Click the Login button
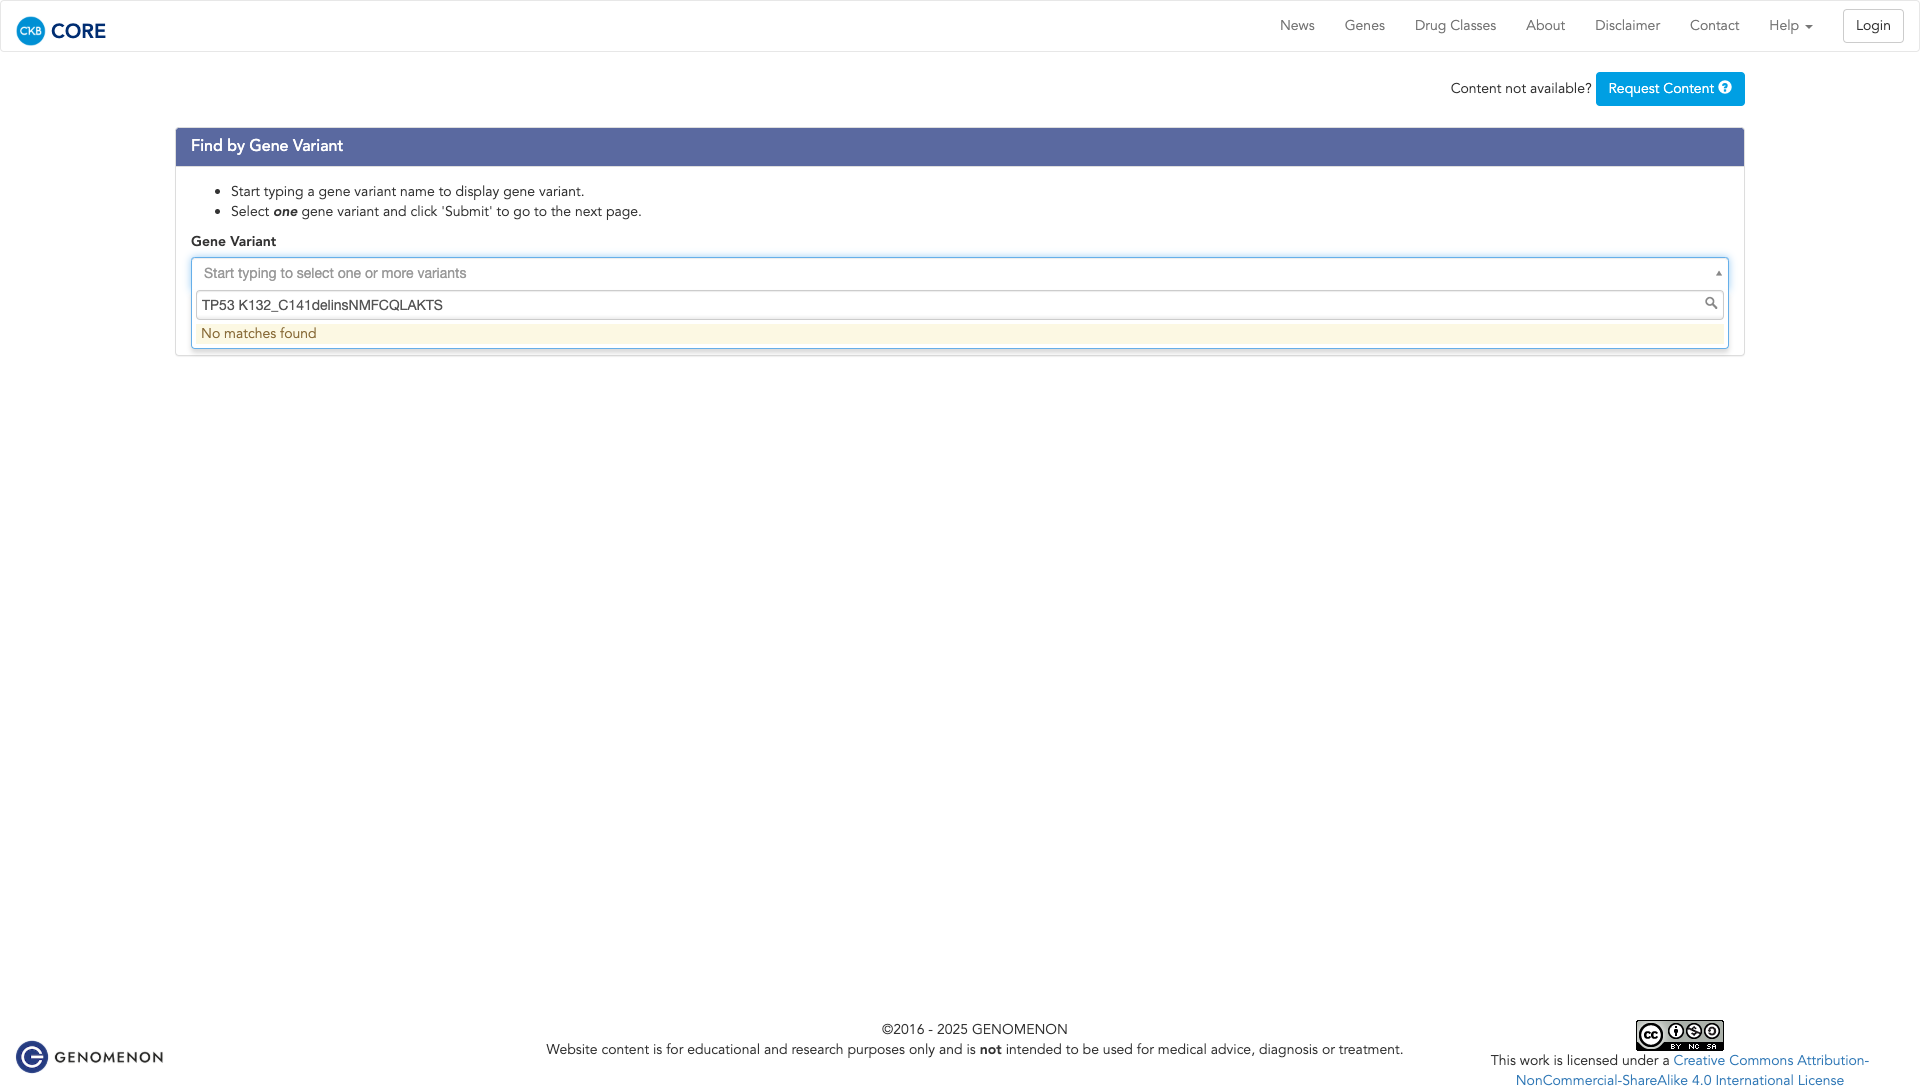This screenshot has height=1091, width=1920. click(1872, 26)
